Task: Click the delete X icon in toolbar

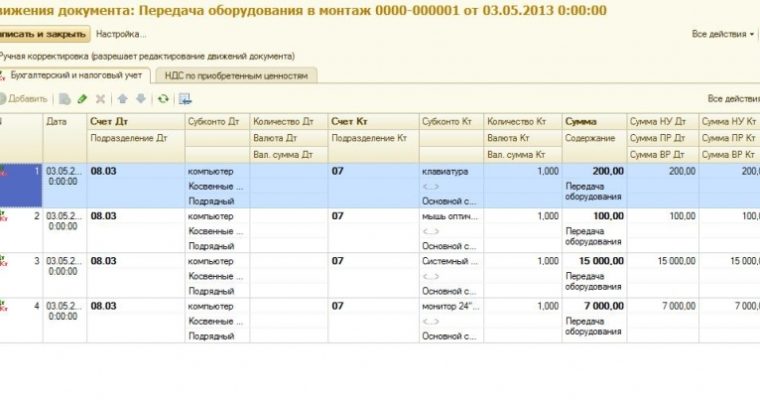Action: 99,99
